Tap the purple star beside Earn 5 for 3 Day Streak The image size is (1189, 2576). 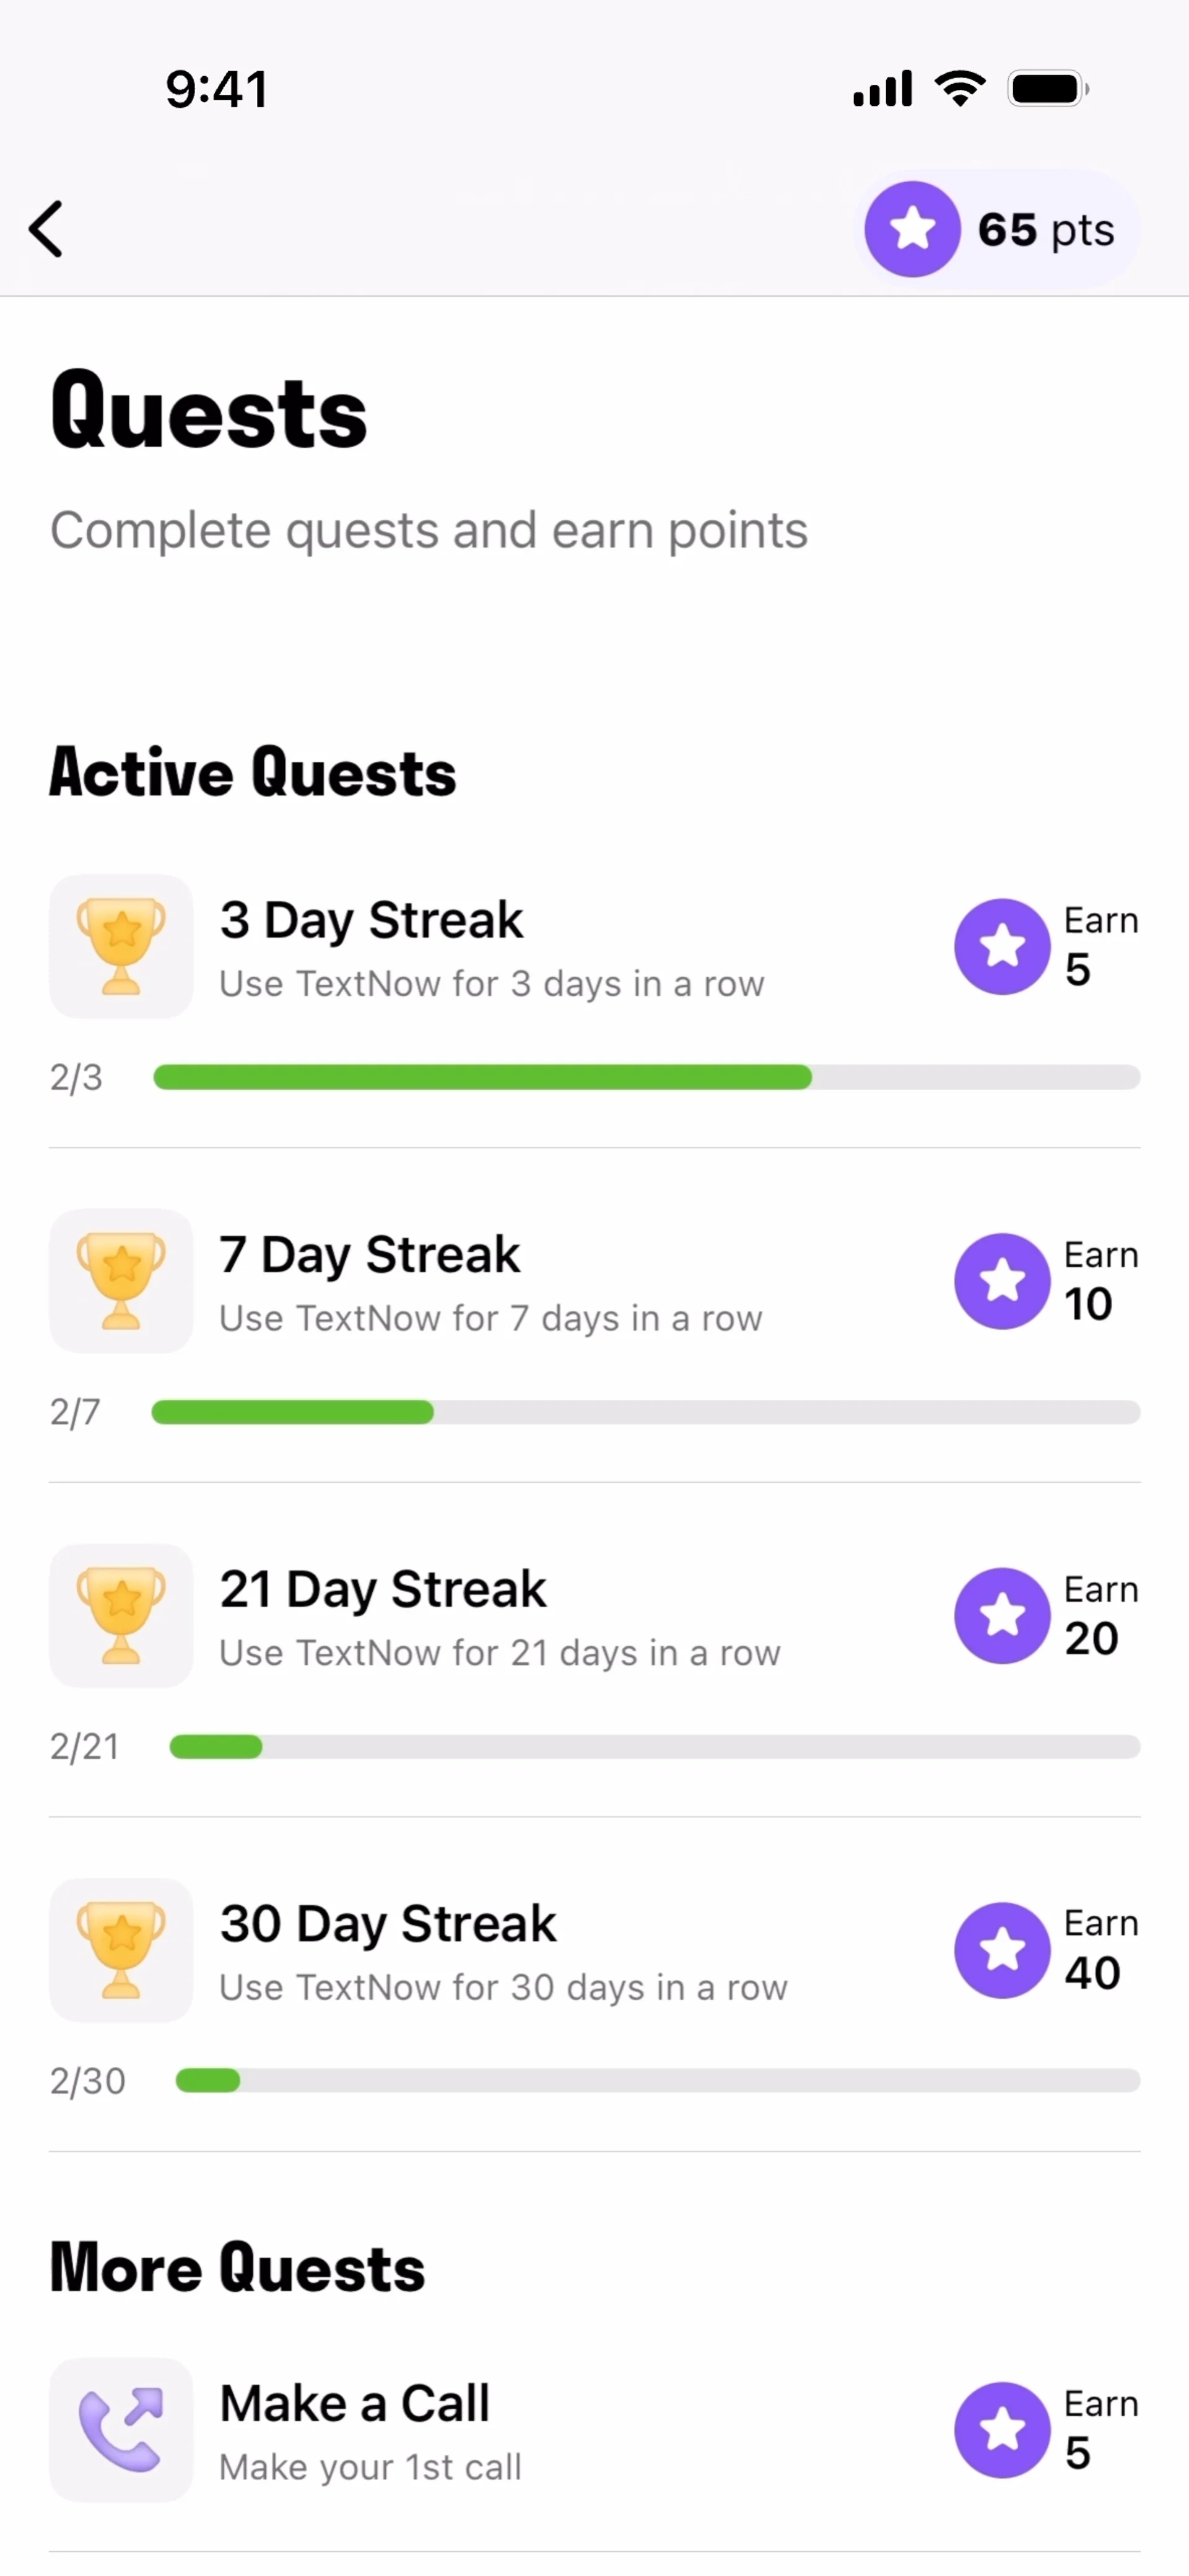(1002, 946)
